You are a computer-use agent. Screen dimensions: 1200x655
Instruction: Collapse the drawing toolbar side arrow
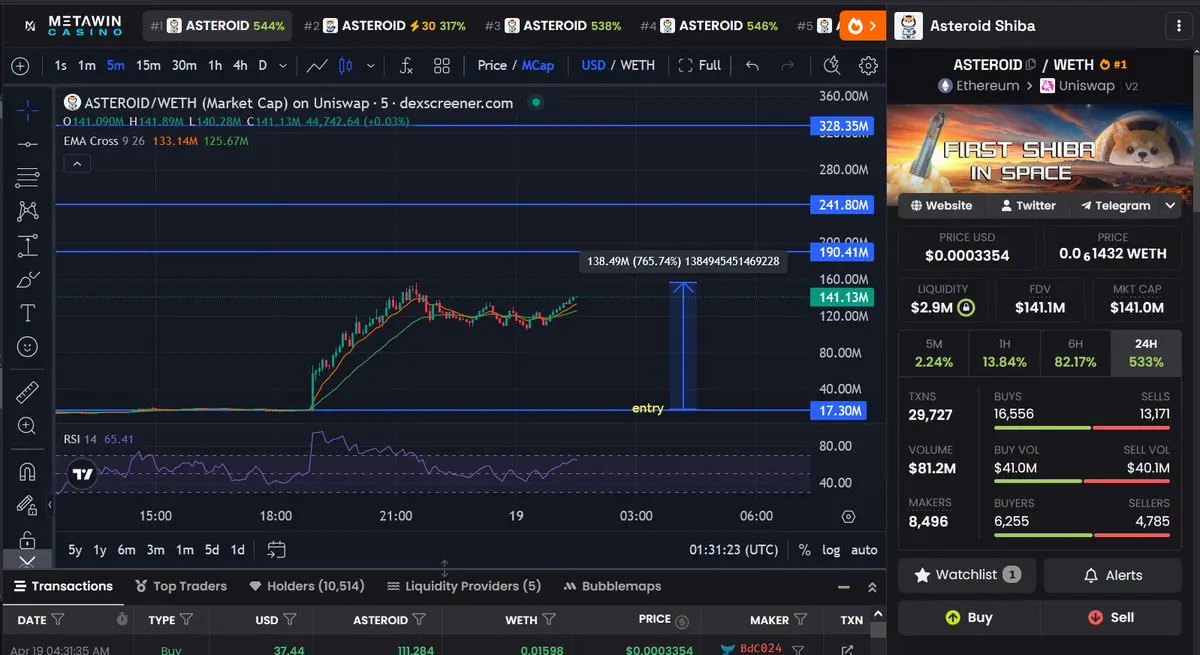point(49,506)
